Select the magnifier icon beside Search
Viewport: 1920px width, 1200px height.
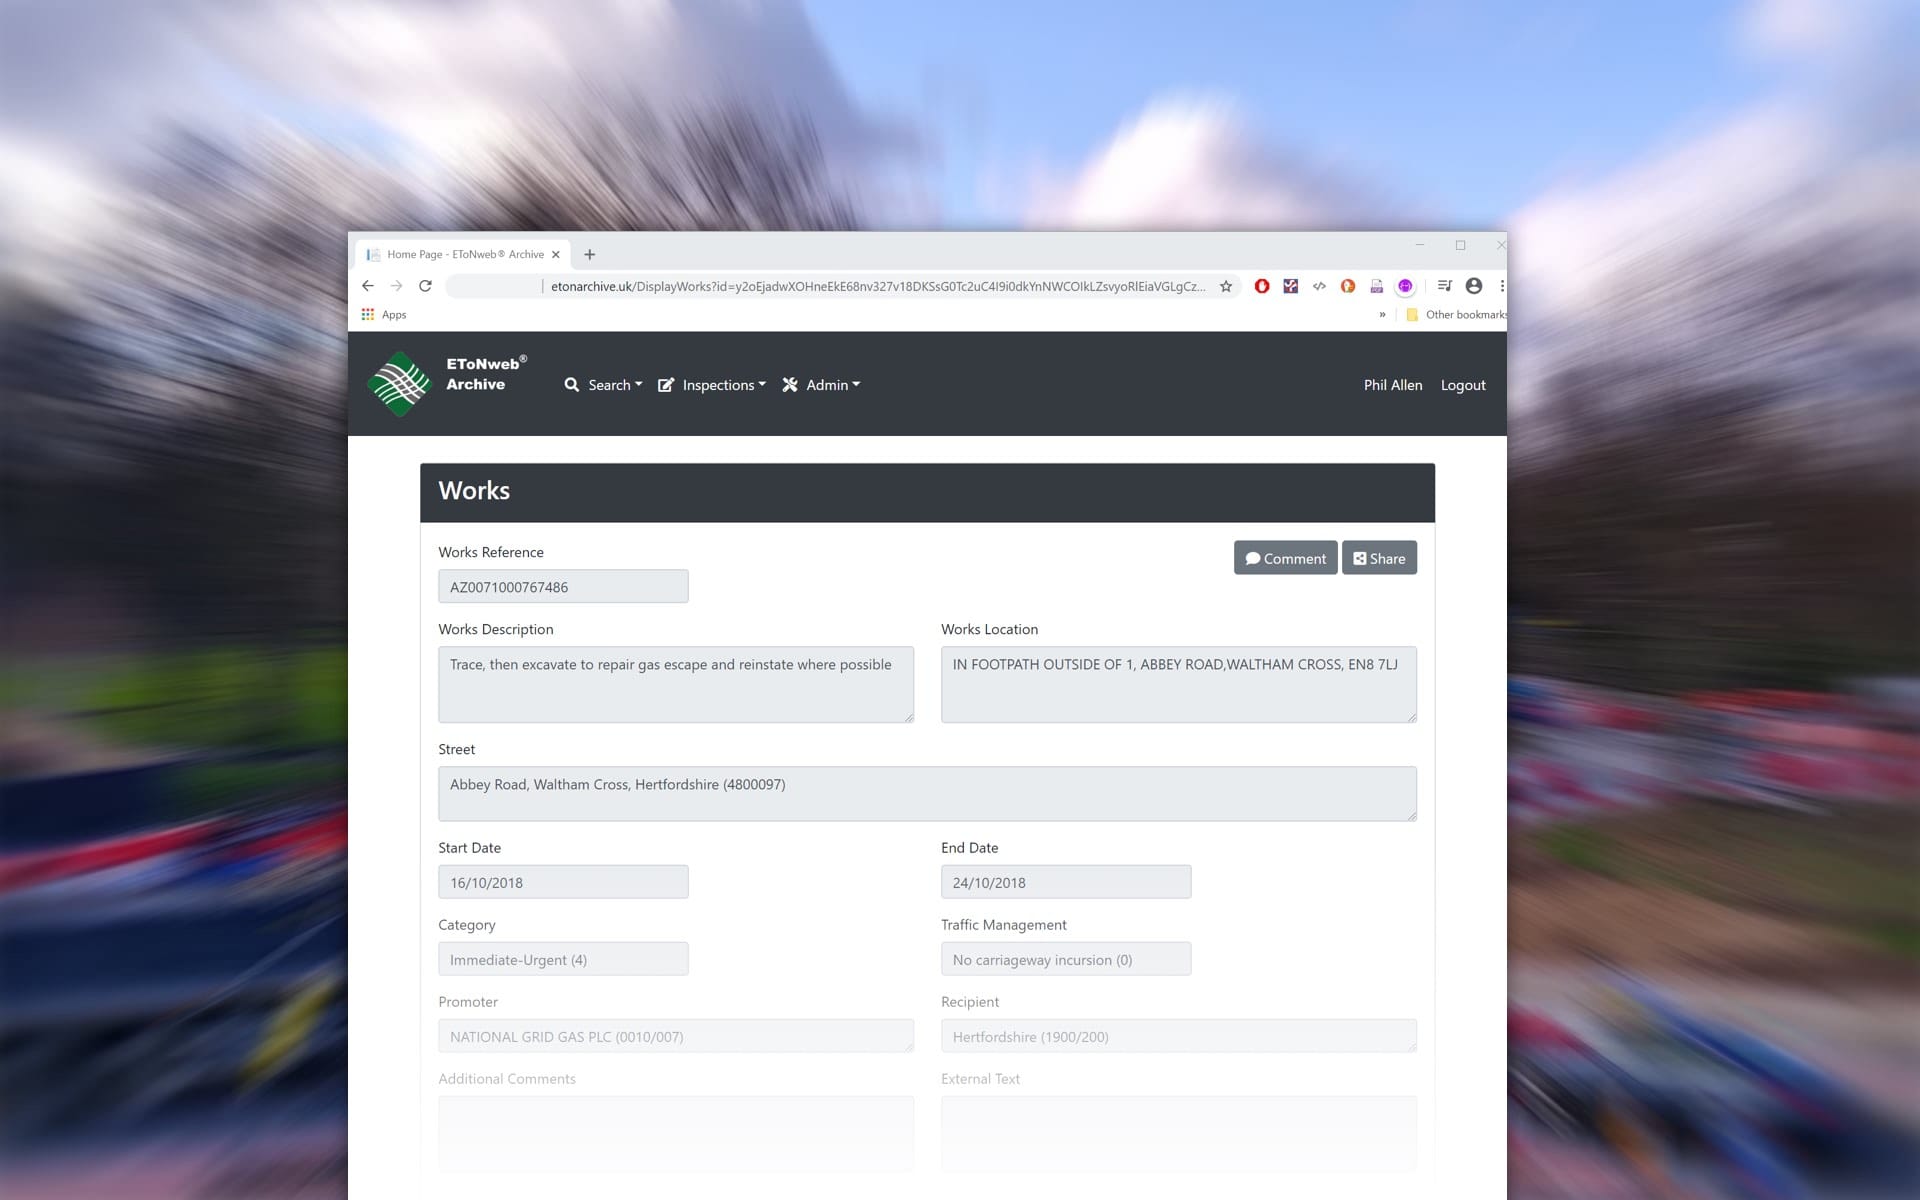pos(571,385)
